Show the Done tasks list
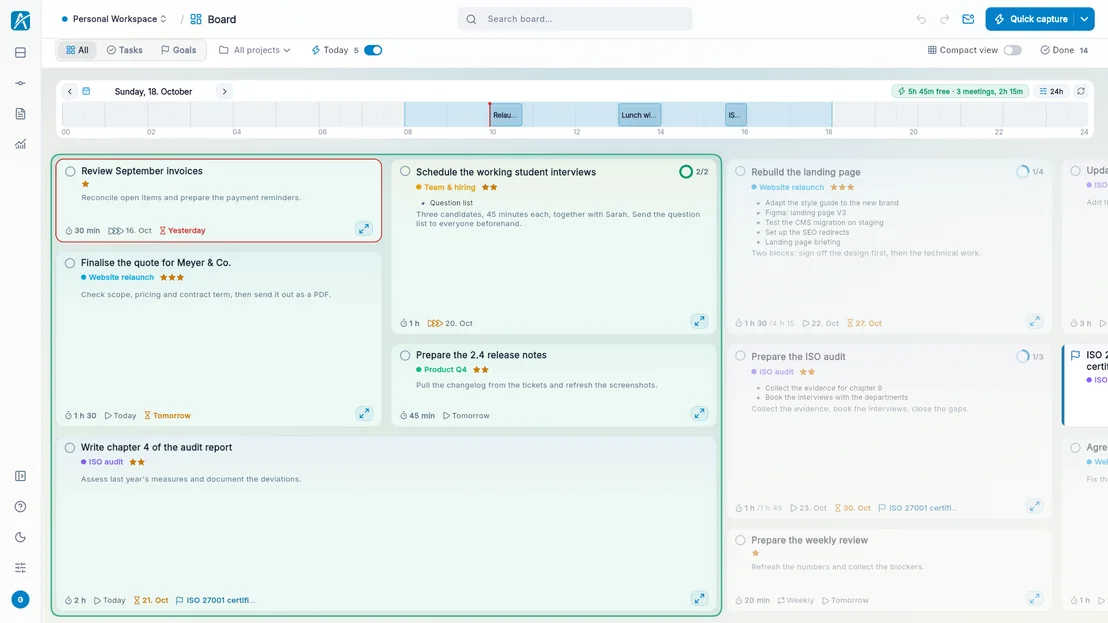Screen dimensions: 1108x623 (x=1064, y=50)
